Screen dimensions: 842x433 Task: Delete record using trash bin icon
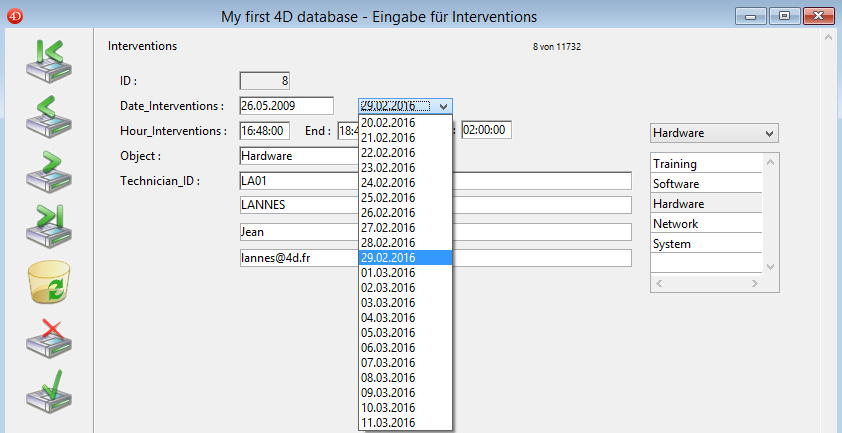click(48, 281)
